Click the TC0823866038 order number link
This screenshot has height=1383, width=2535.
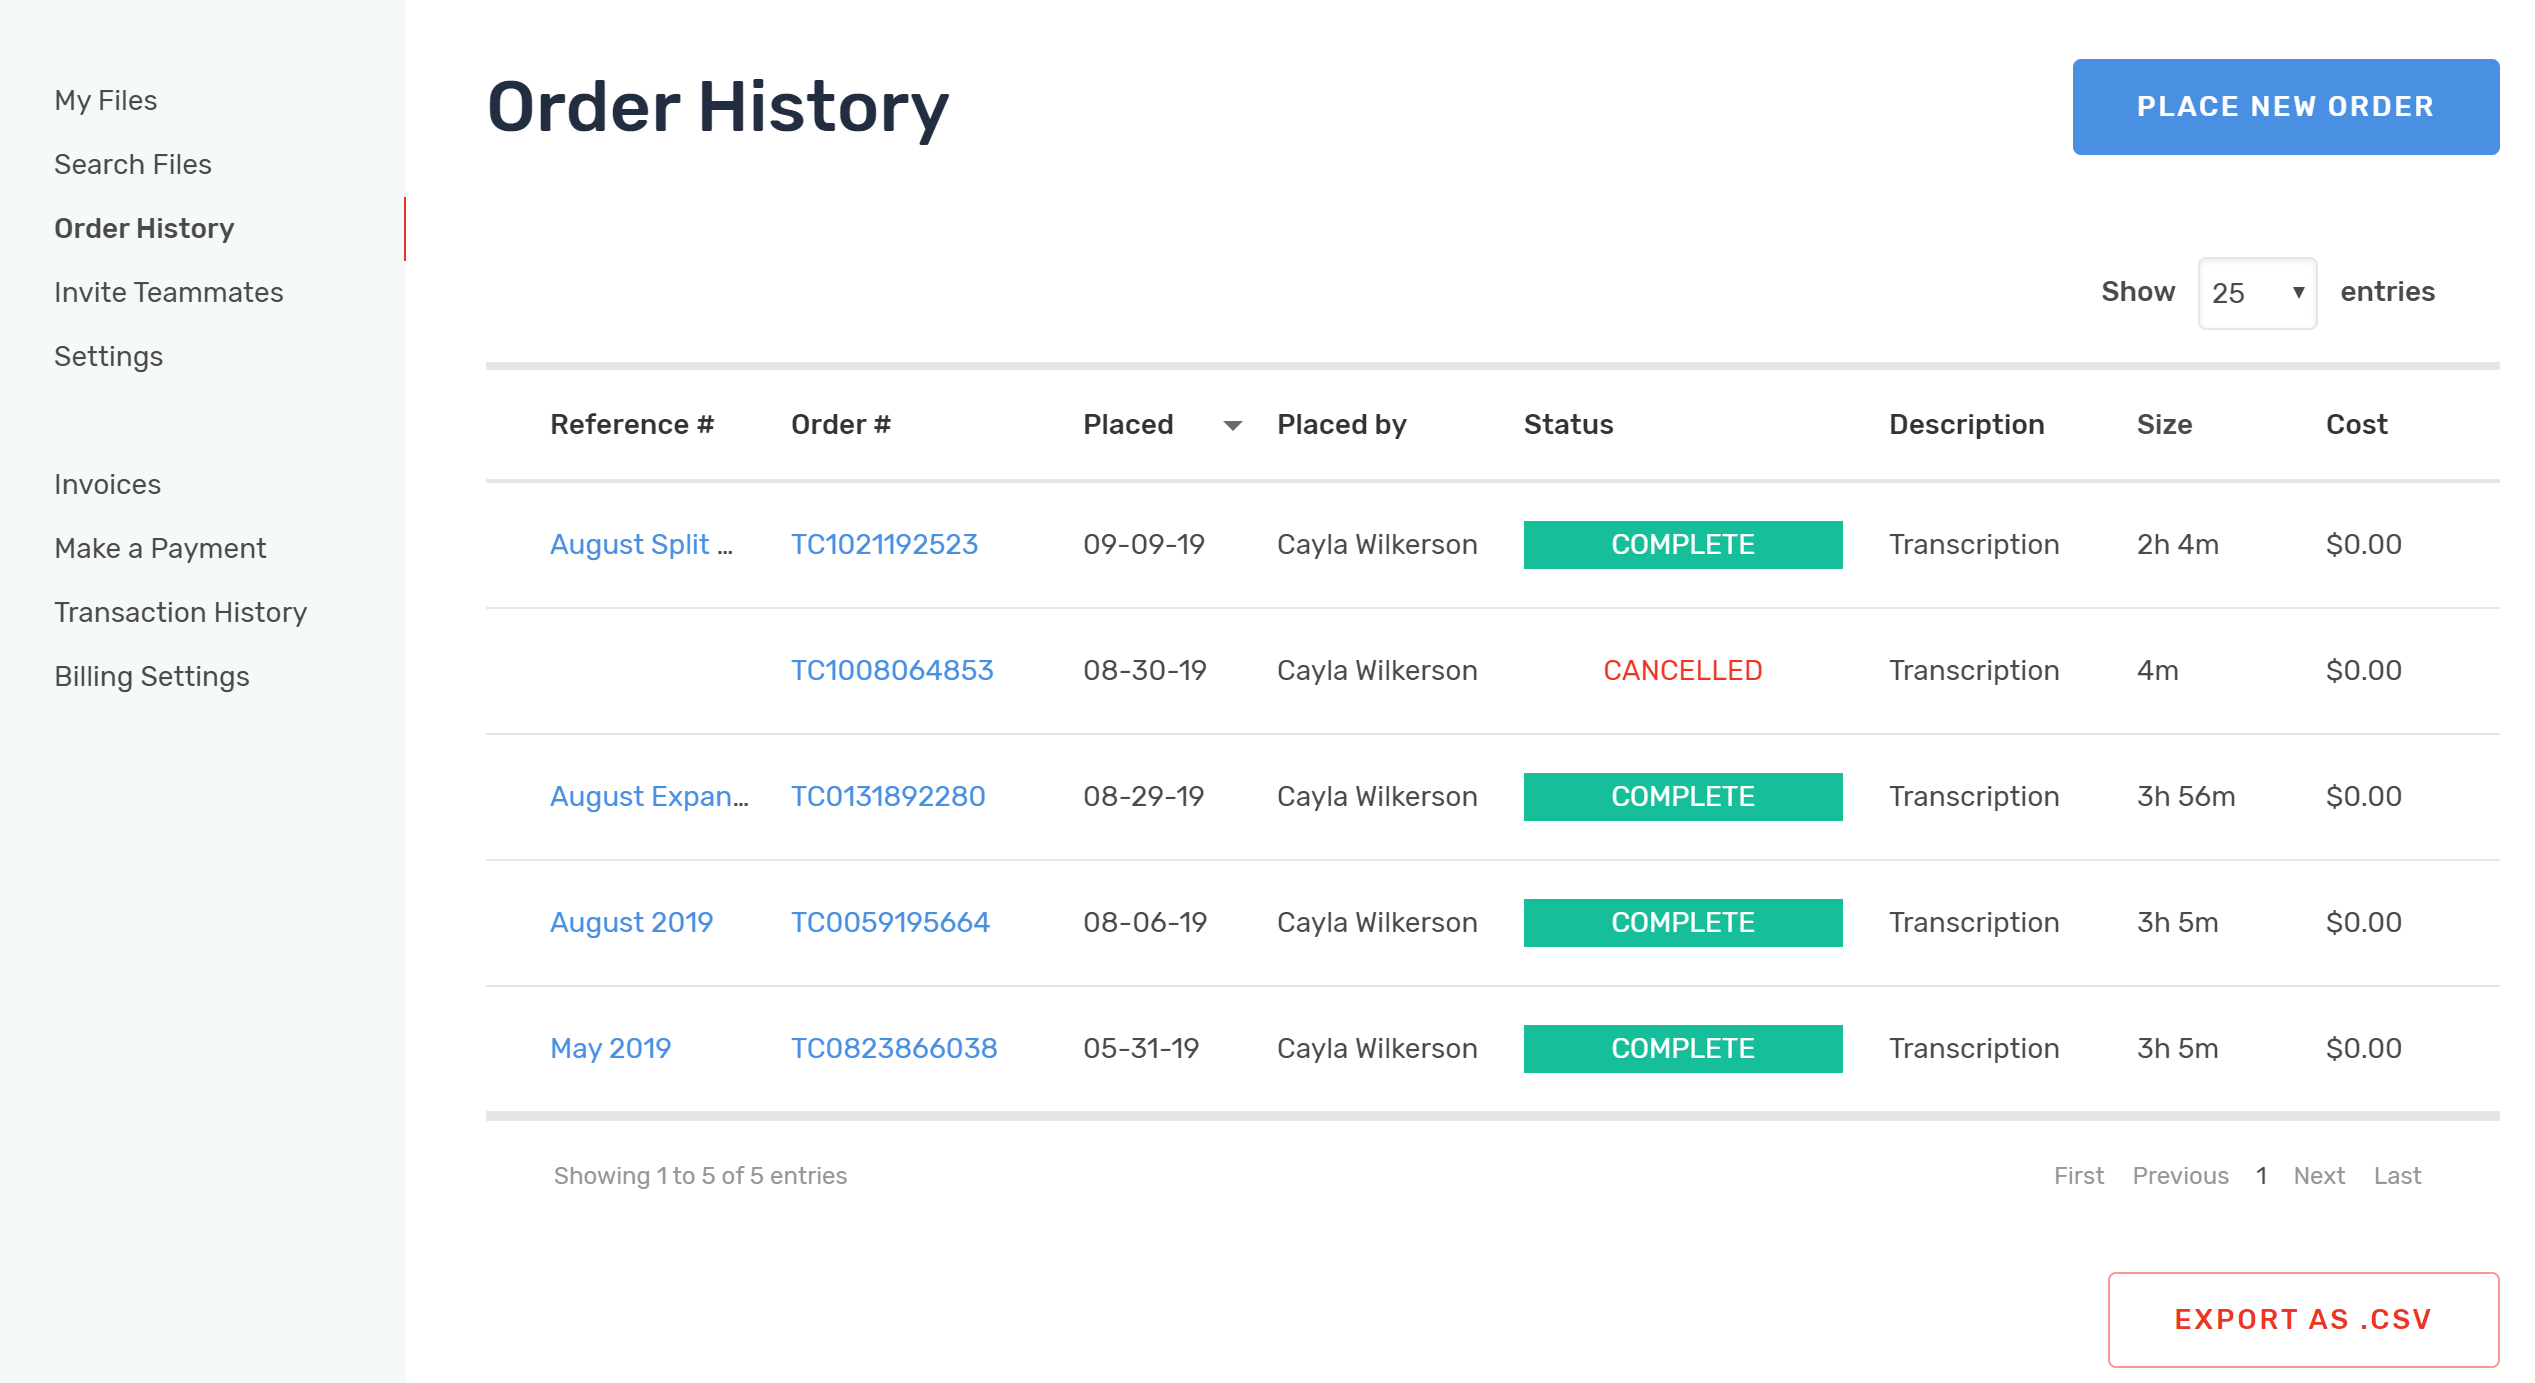click(x=890, y=1047)
